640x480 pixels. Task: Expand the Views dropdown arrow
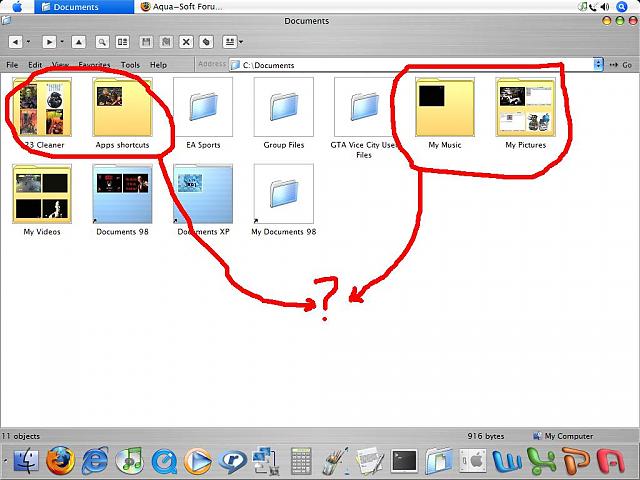pyautogui.click(x=241, y=42)
